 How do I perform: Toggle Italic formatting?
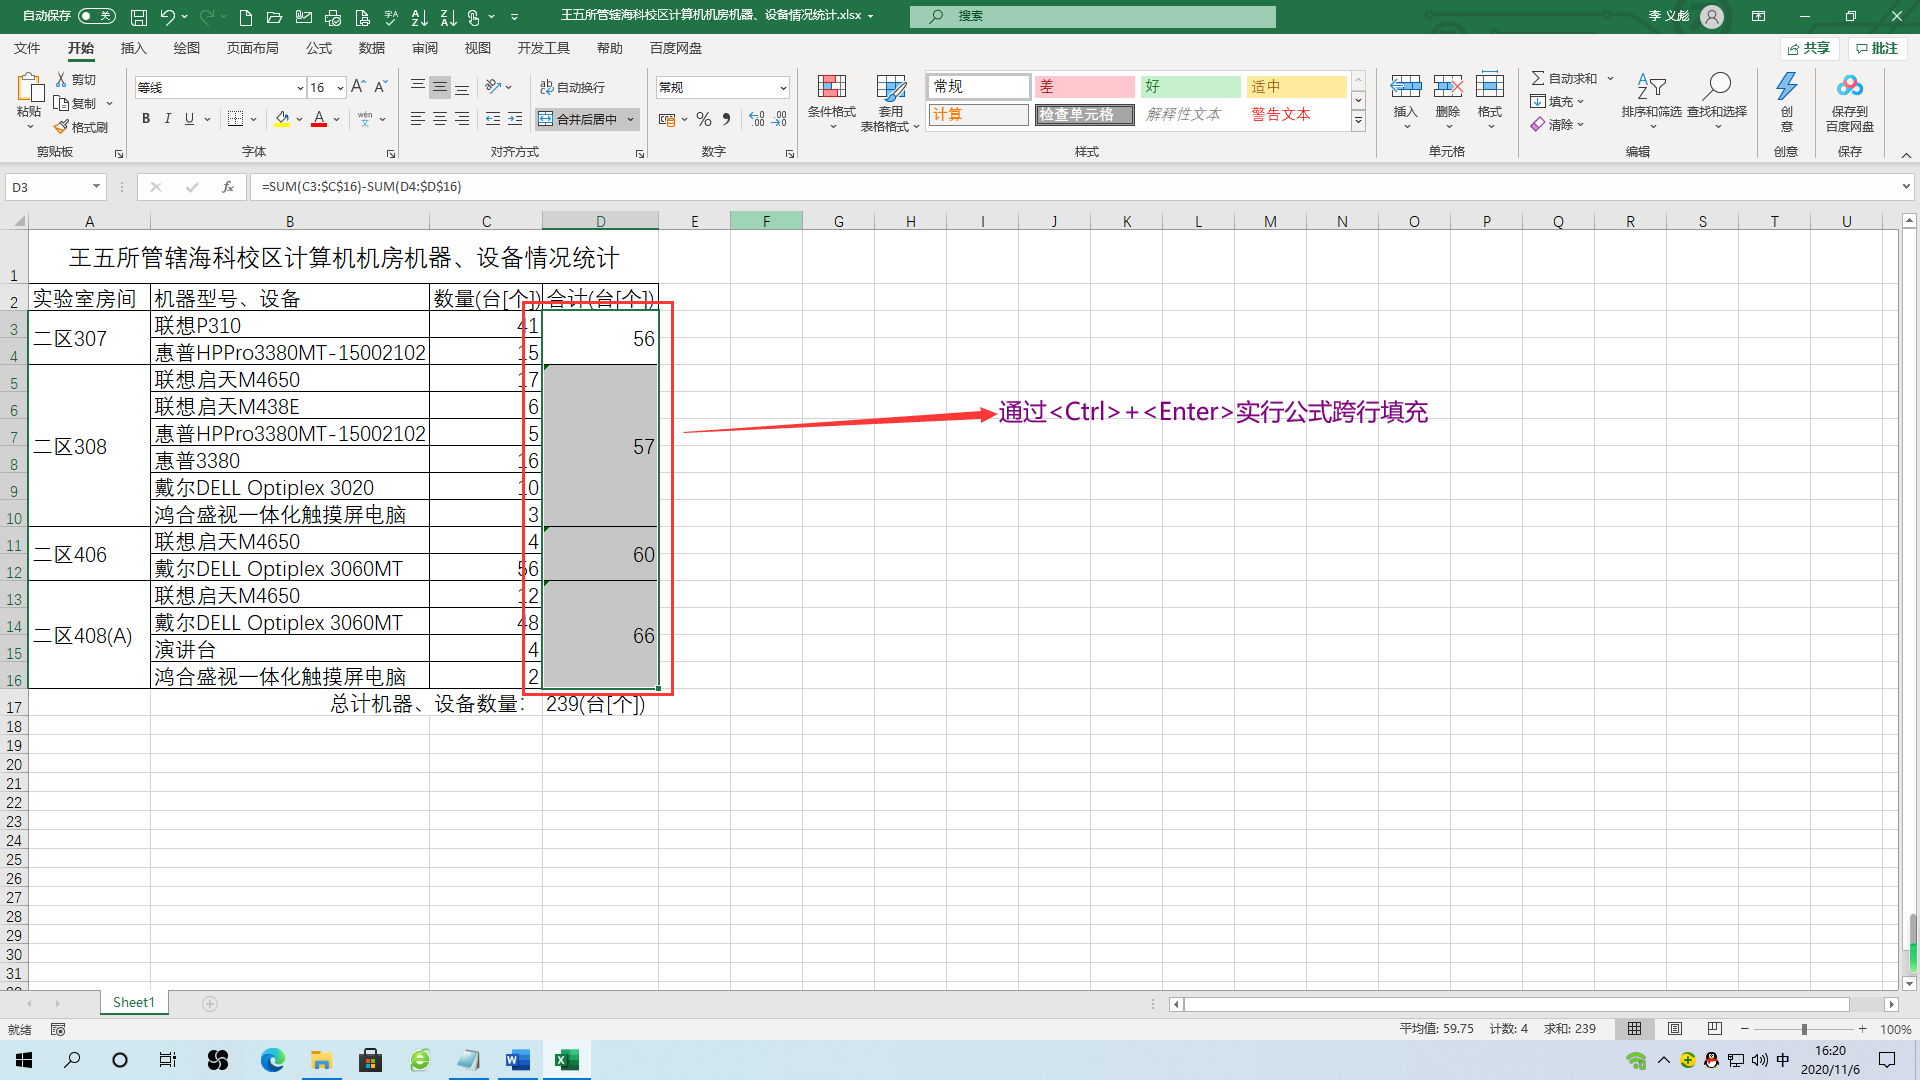coord(168,119)
